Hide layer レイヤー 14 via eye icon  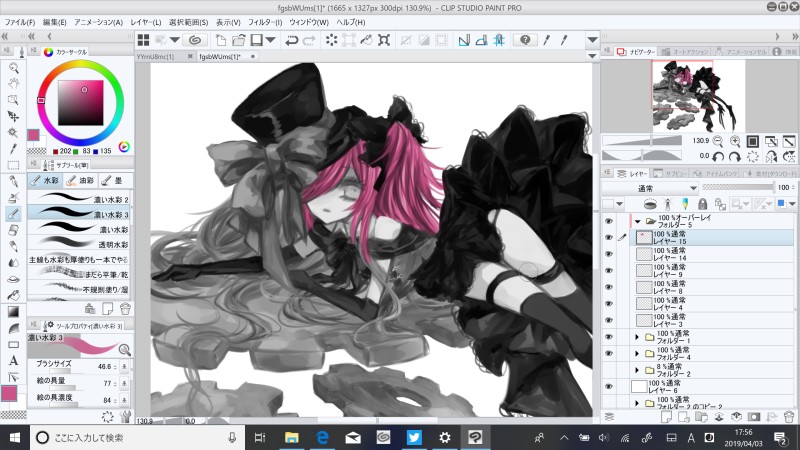click(x=609, y=254)
